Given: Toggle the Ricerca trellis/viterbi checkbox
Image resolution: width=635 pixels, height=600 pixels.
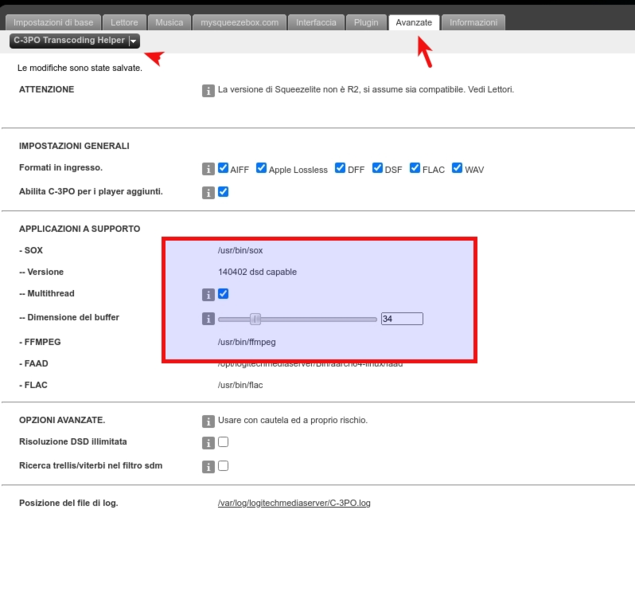Looking at the screenshot, I should [224, 465].
